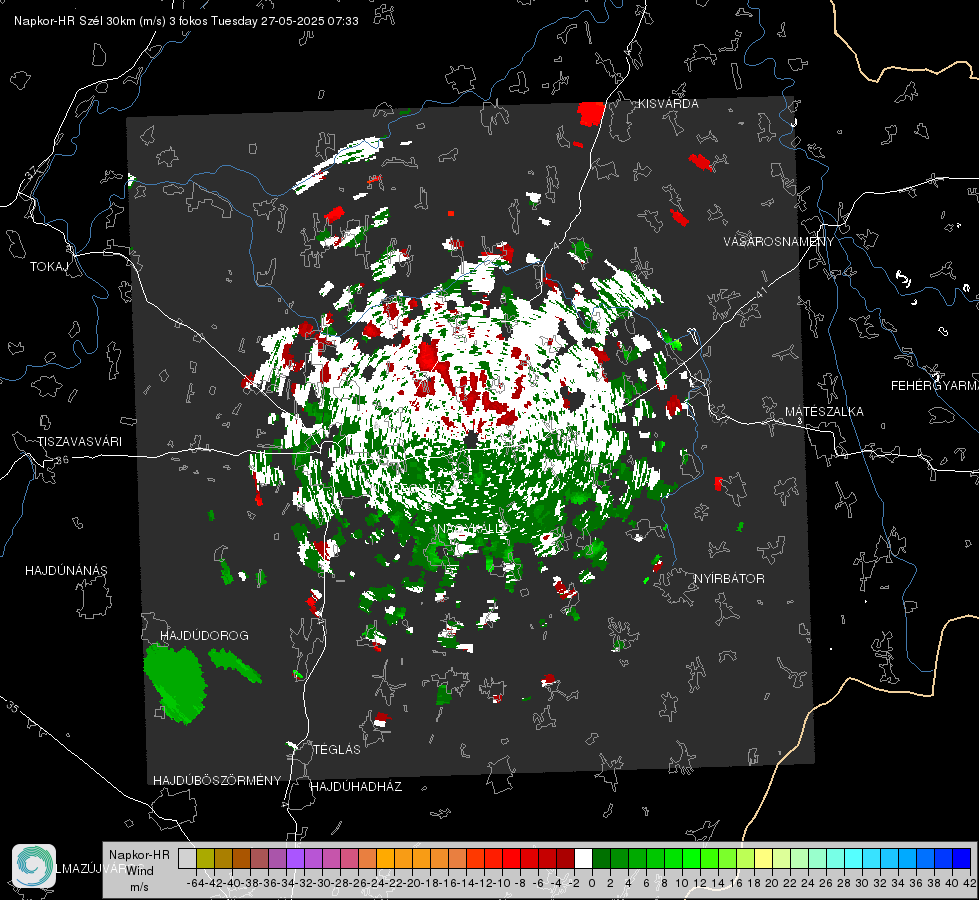Click the HAJDÚBÖSZÖRMÉNY label
Image resolution: width=979 pixels, height=900 pixels.
(217, 781)
